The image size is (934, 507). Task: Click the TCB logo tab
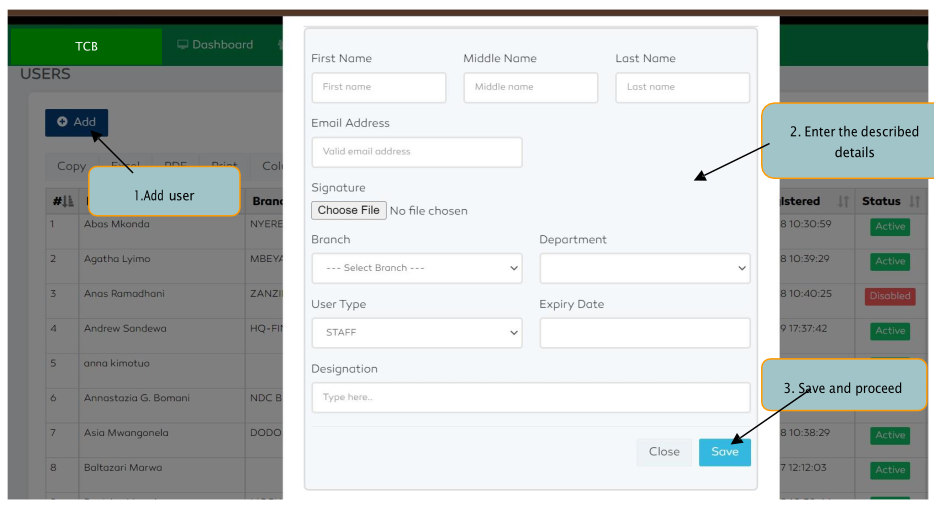point(86,46)
